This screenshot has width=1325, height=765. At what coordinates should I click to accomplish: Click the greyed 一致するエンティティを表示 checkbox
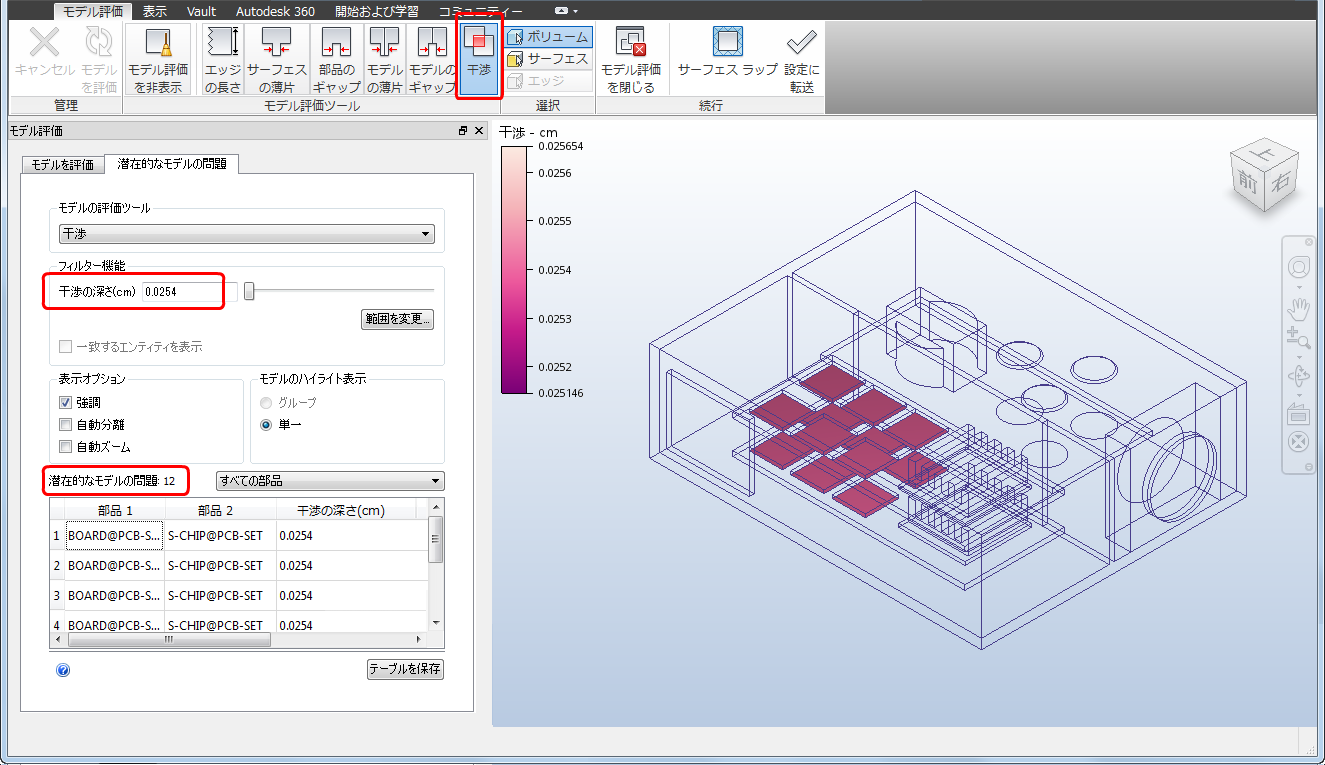[x=66, y=346]
